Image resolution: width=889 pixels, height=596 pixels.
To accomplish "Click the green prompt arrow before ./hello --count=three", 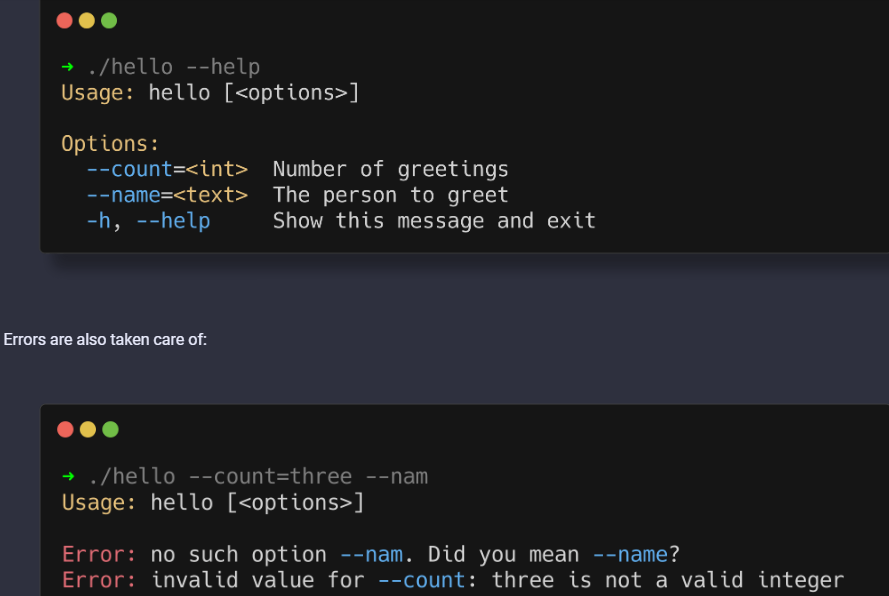I will pos(68,476).
